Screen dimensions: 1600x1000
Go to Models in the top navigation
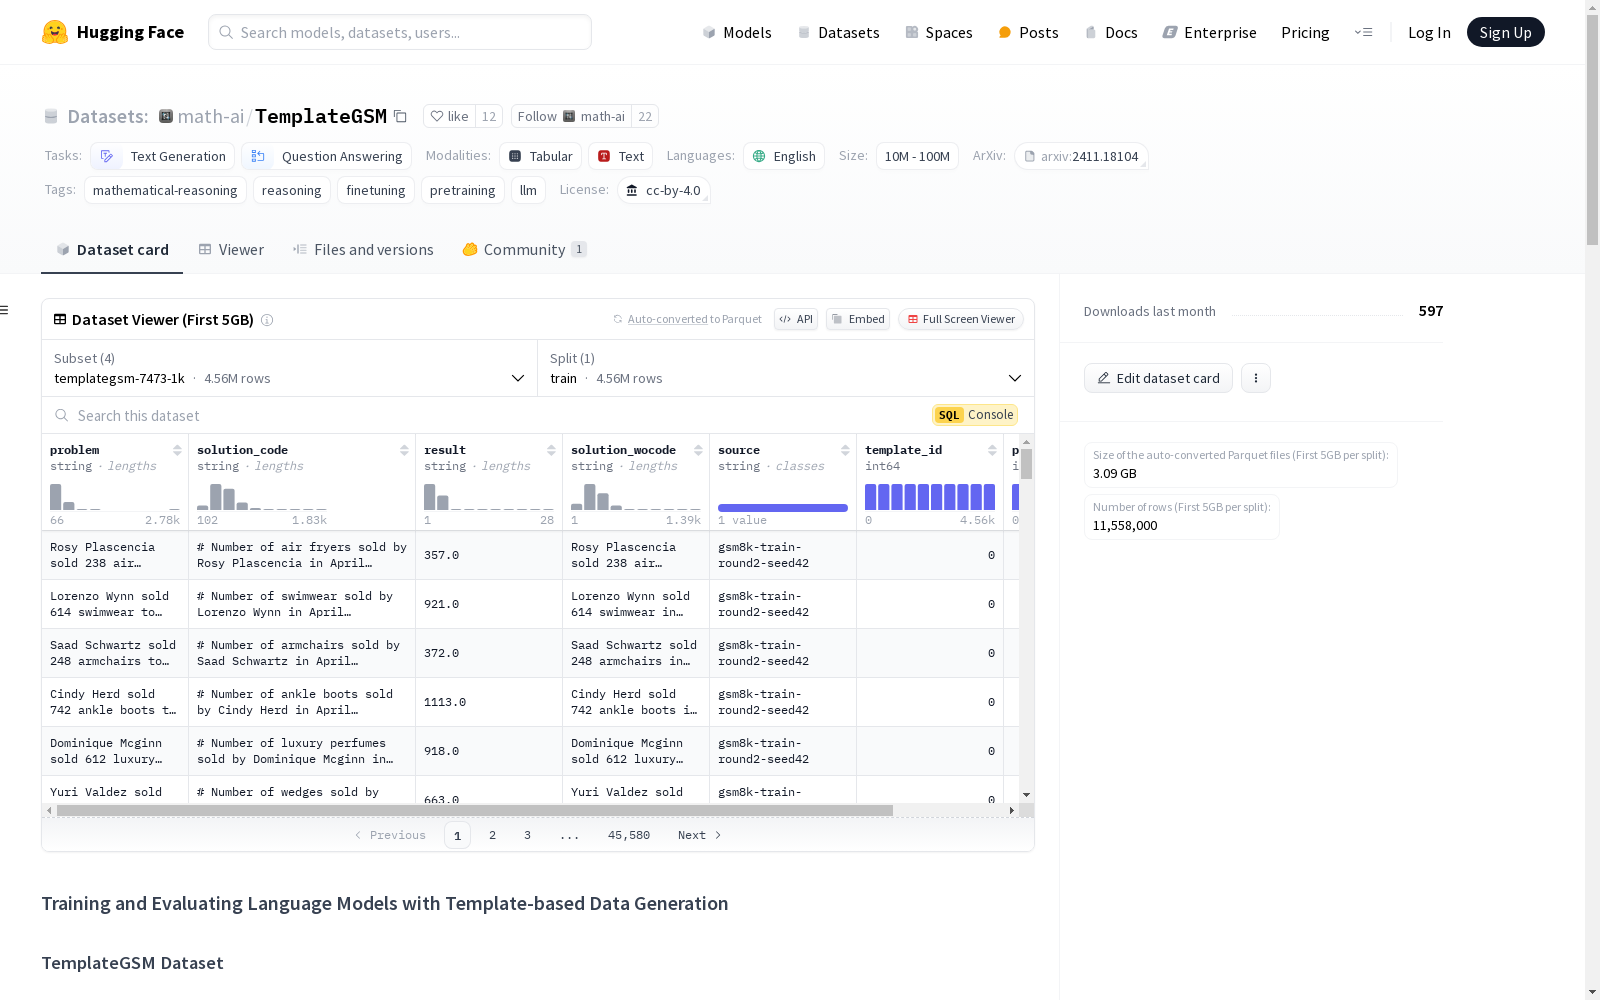click(x=737, y=32)
